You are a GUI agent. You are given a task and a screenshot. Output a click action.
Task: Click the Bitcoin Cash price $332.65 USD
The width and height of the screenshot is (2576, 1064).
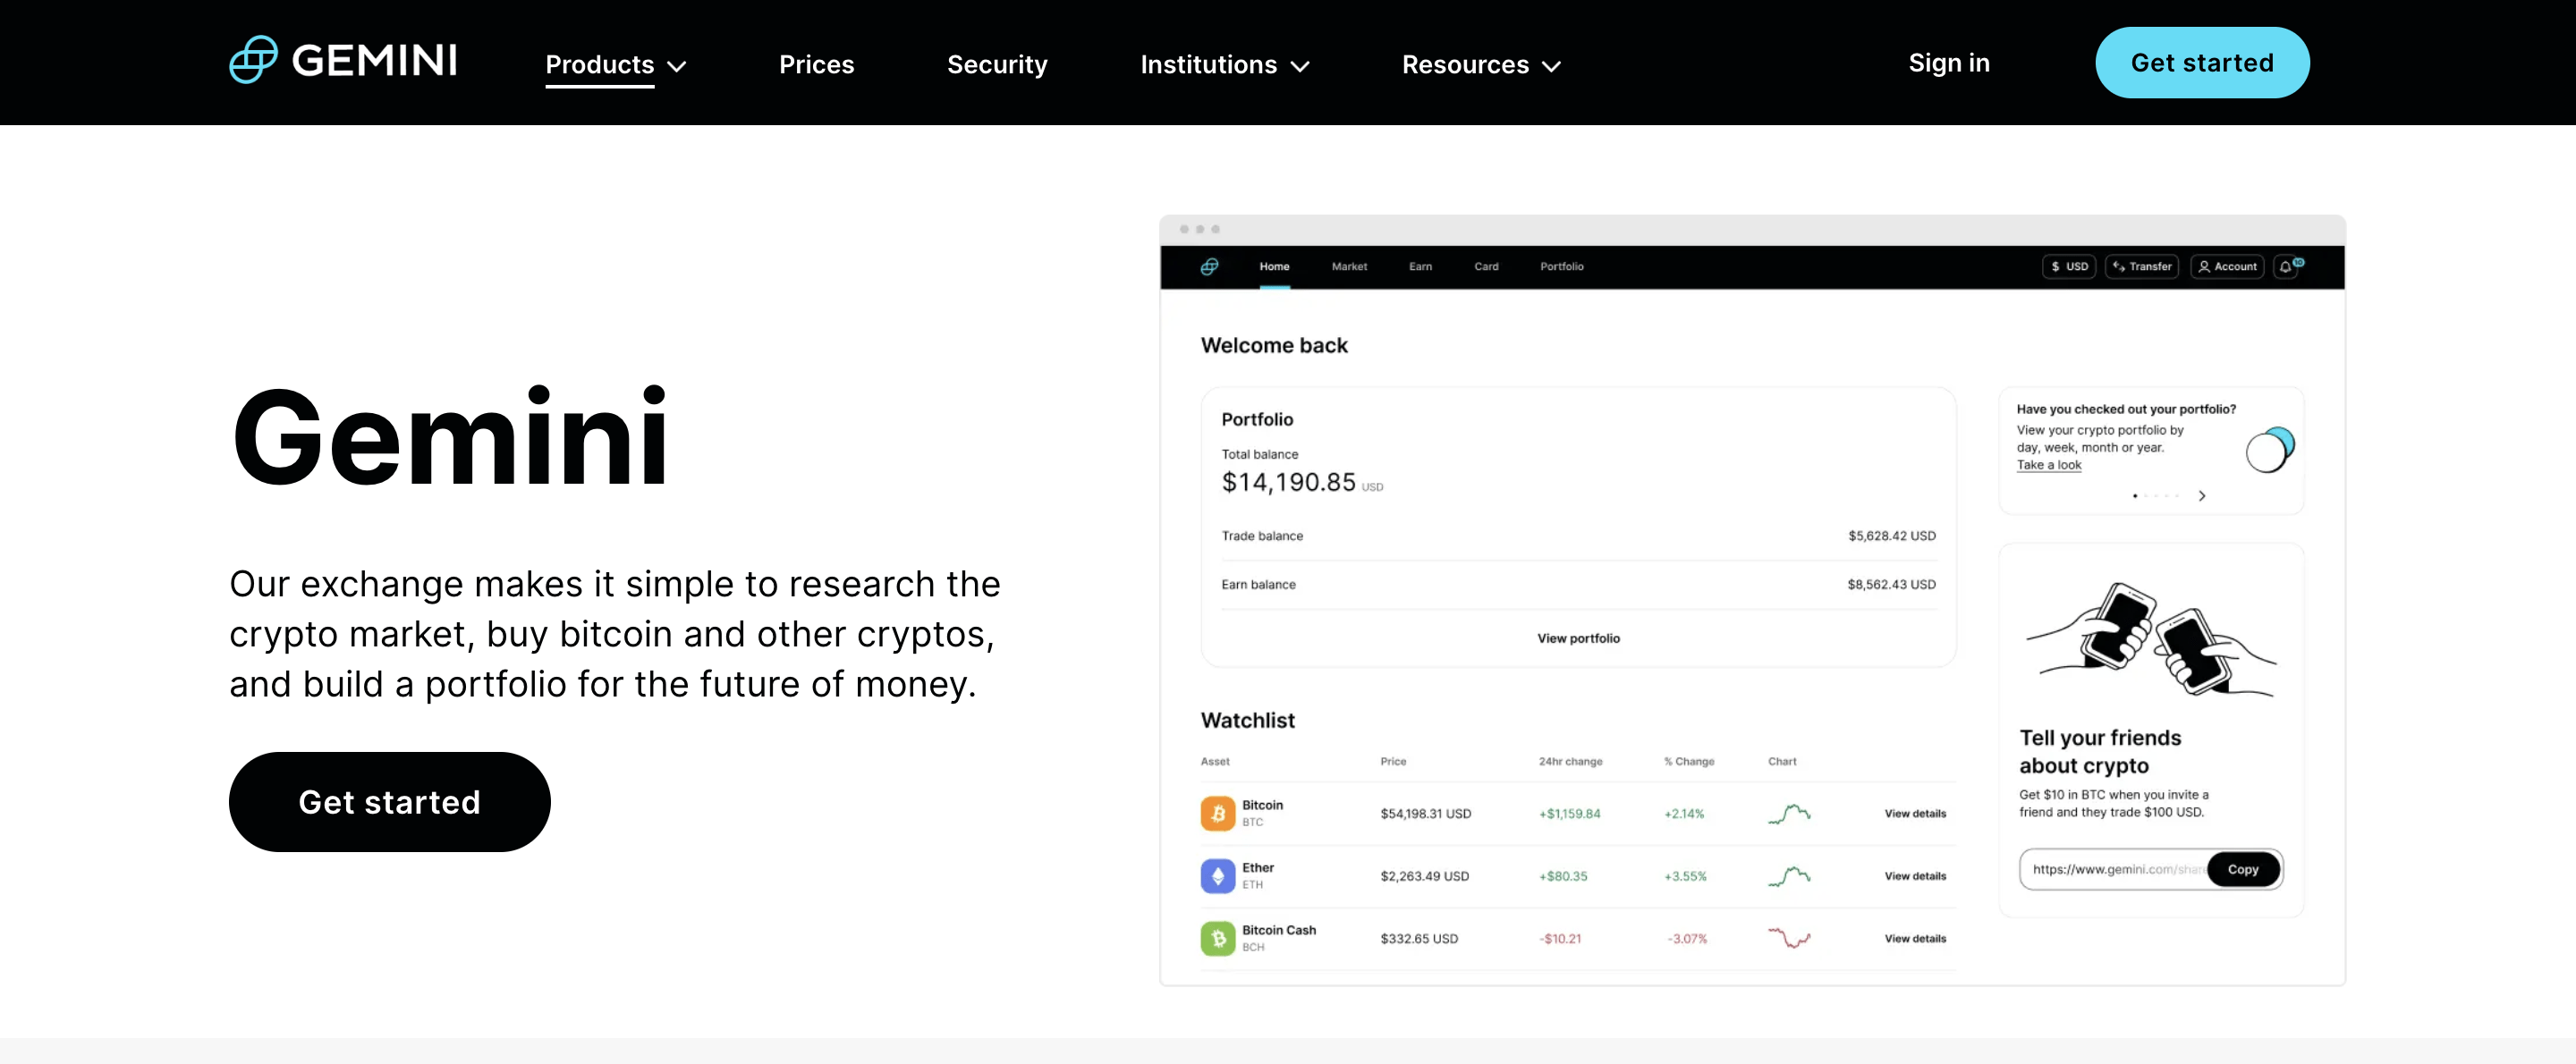pos(1419,939)
